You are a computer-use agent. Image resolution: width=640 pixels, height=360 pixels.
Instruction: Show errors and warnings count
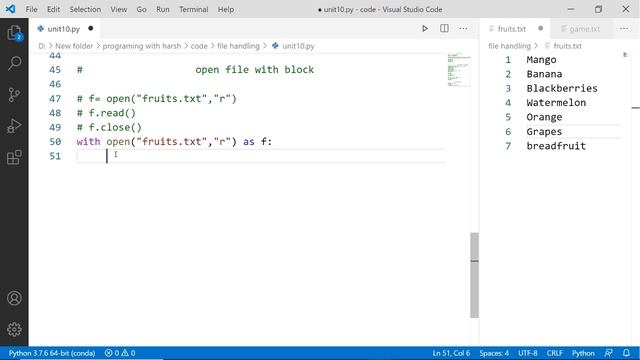pyautogui.click(x=120, y=353)
